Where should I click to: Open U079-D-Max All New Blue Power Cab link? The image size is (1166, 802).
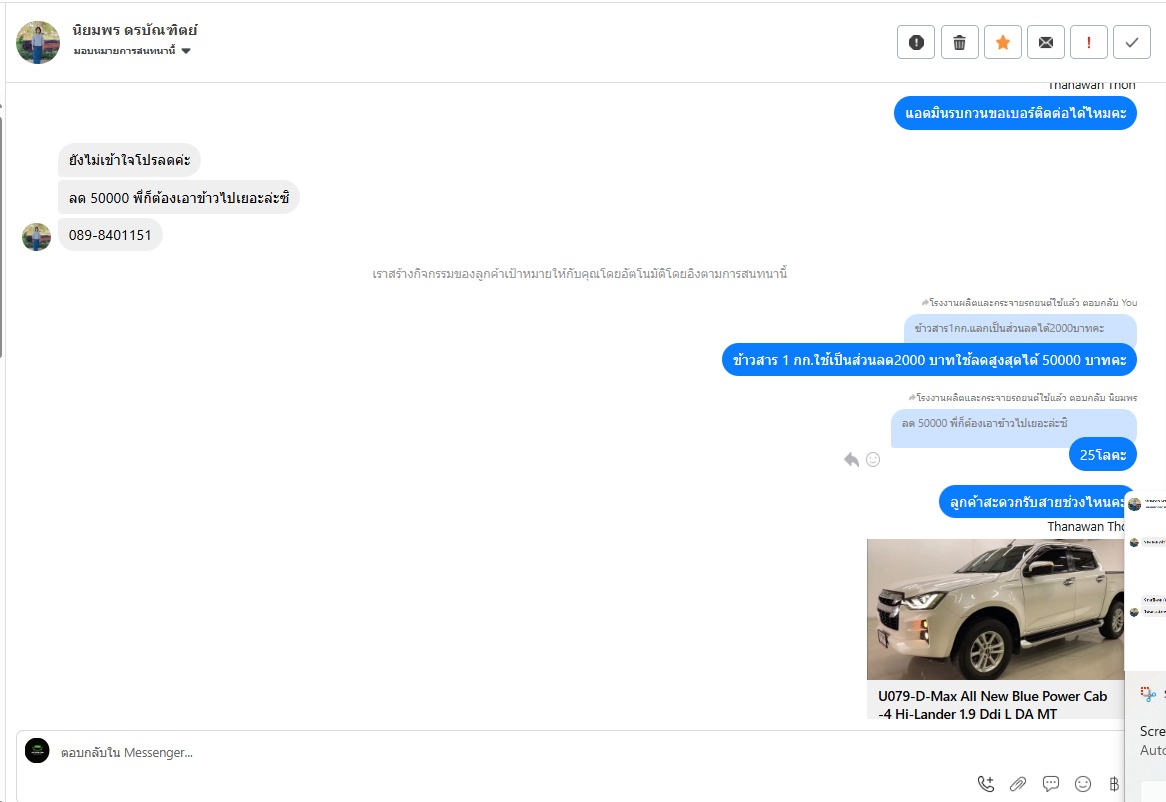pyautogui.click(x=992, y=705)
